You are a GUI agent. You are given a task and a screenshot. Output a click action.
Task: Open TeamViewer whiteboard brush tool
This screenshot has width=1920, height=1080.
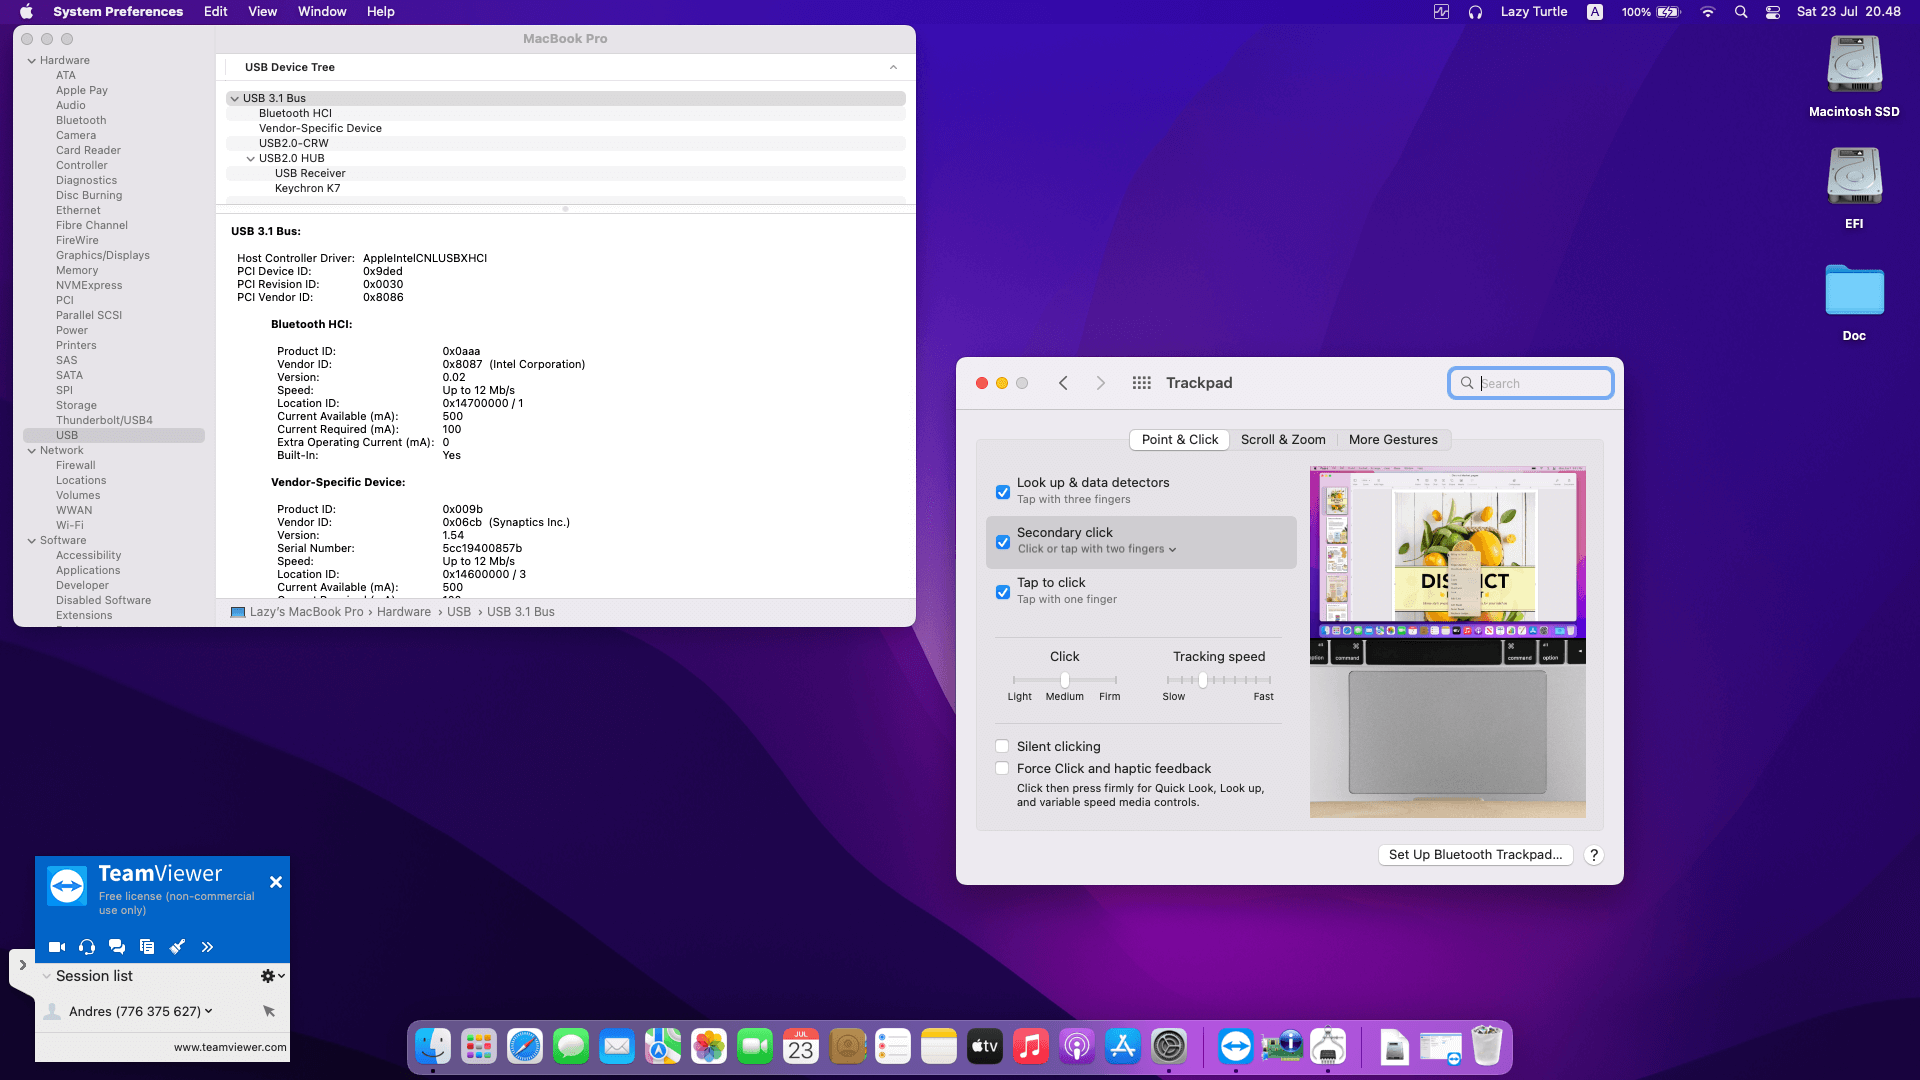click(177, 947)
